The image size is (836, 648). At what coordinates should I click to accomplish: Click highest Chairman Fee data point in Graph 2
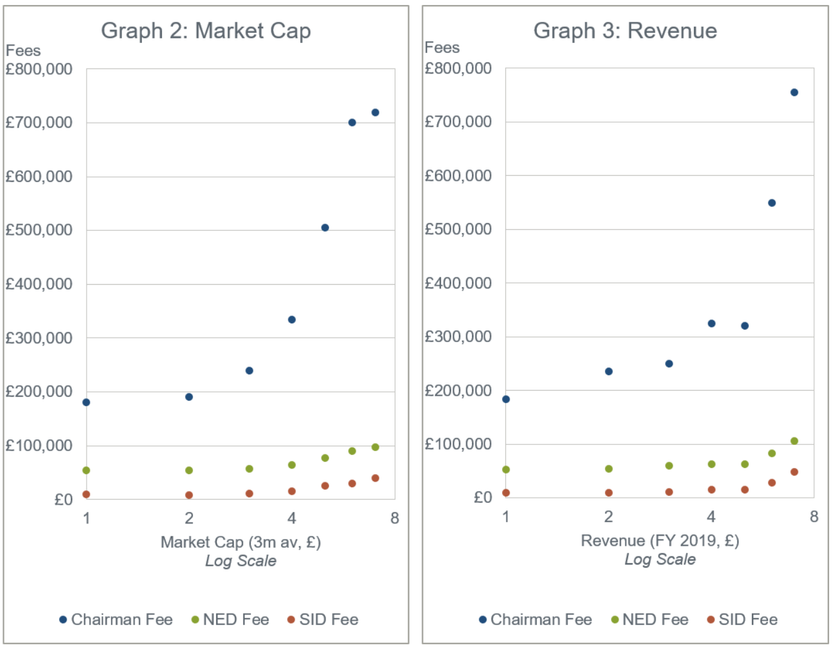(x=375, y=113)
